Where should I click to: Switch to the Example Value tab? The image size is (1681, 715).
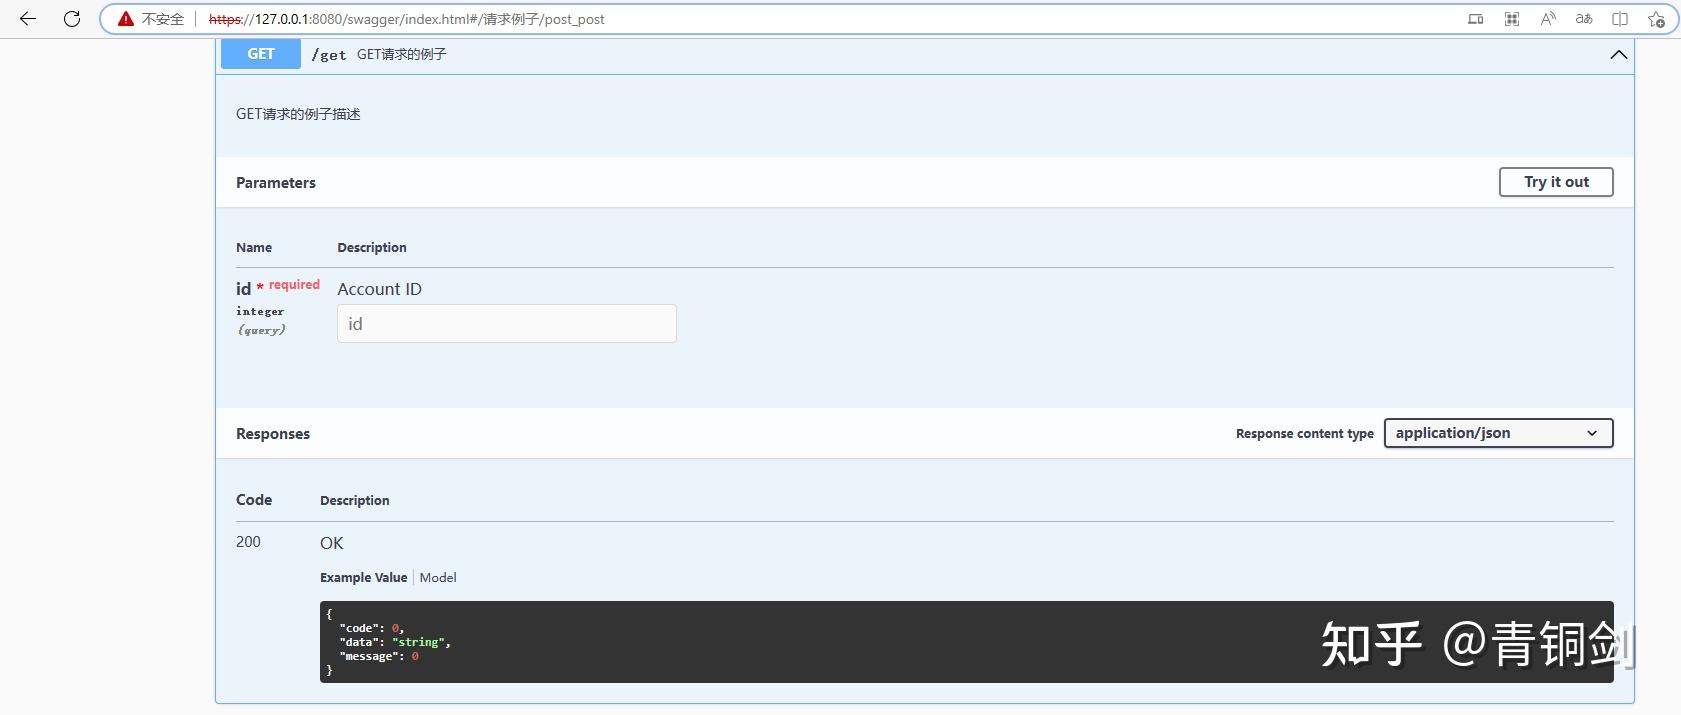tap(363, 577)
